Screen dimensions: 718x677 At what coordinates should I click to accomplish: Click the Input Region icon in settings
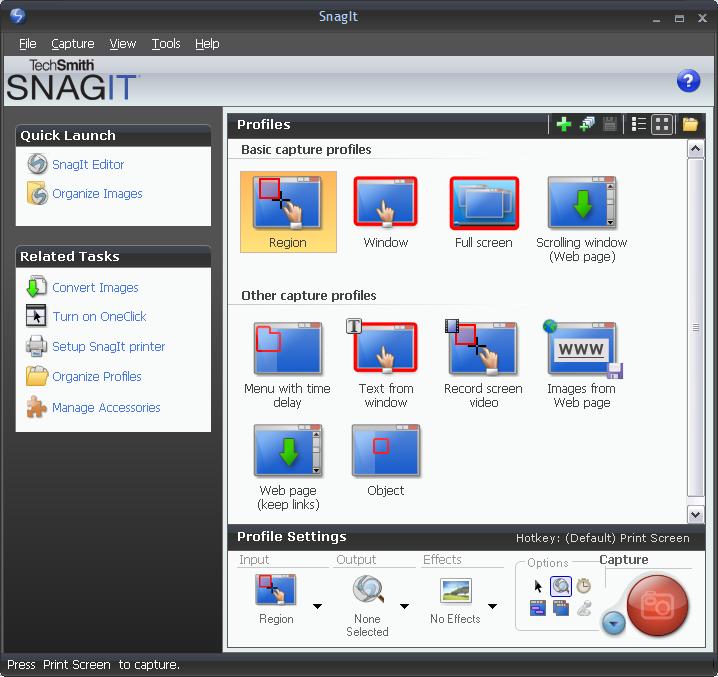[276, 589]
